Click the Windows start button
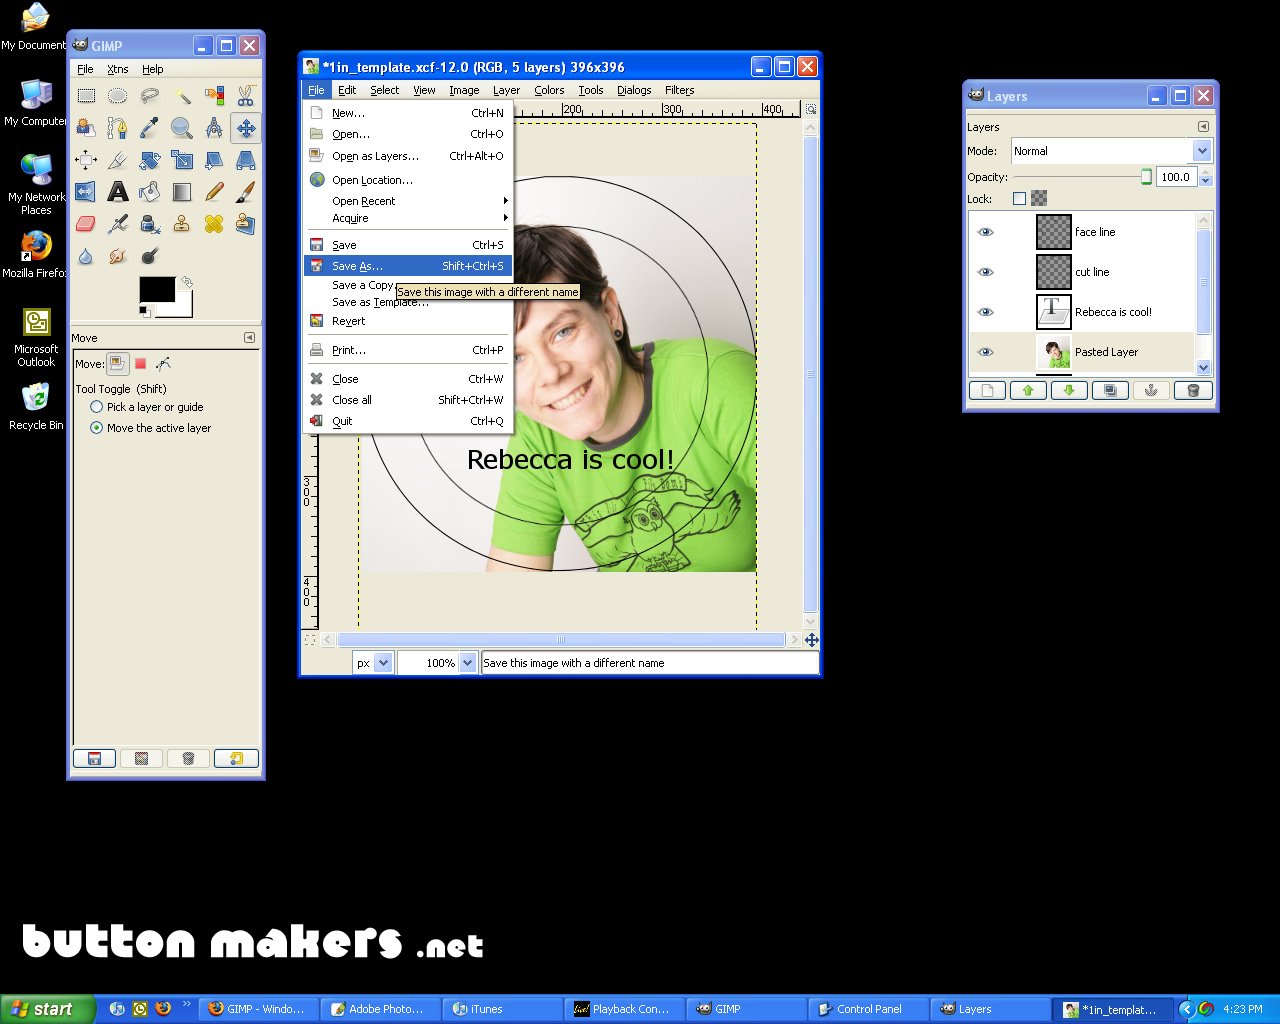Image resolution: width=1280 pixels, height=1024 pixels. click(x=47, y=1009)
